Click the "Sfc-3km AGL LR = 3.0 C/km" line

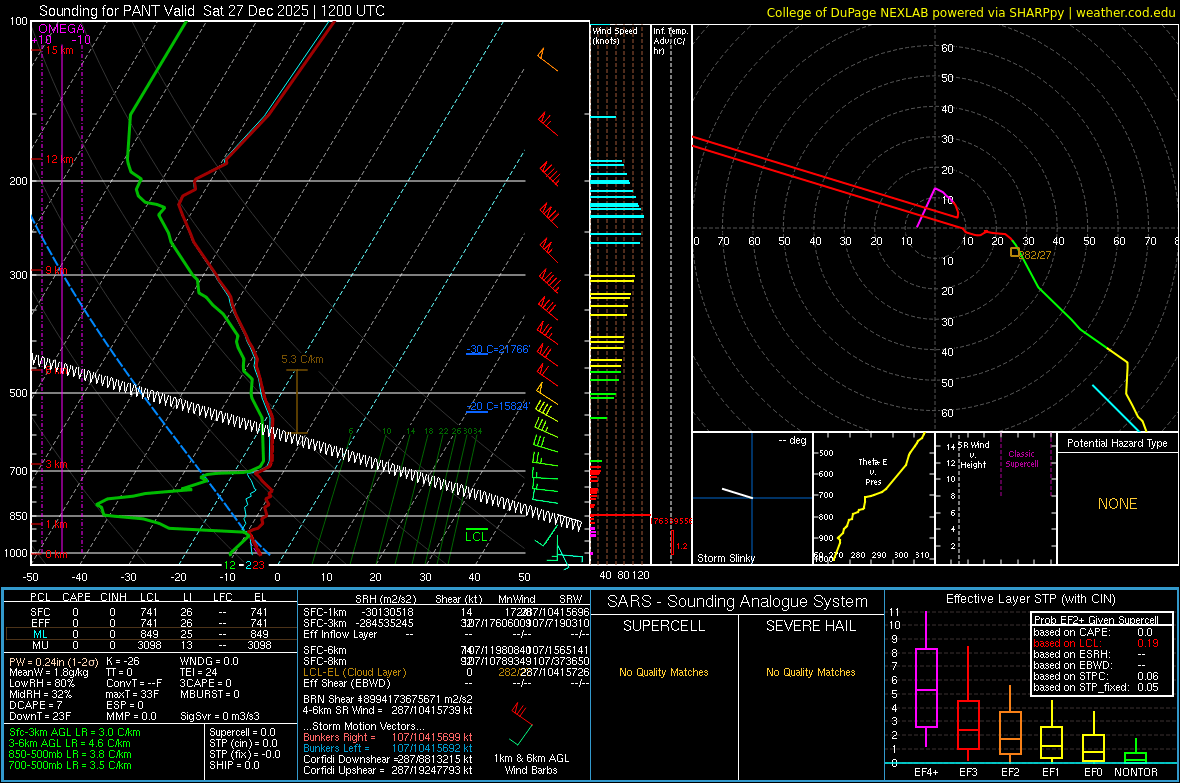(75, 732)
